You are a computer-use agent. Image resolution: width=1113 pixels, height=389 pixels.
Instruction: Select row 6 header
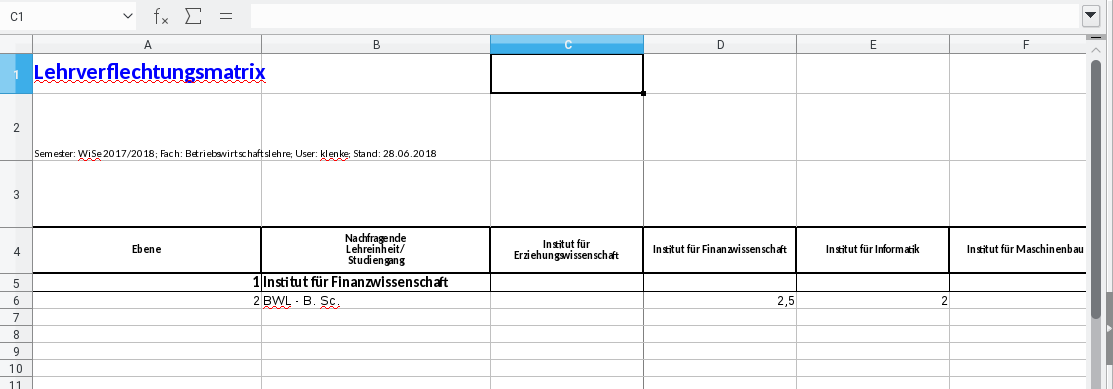pos(16,300)
